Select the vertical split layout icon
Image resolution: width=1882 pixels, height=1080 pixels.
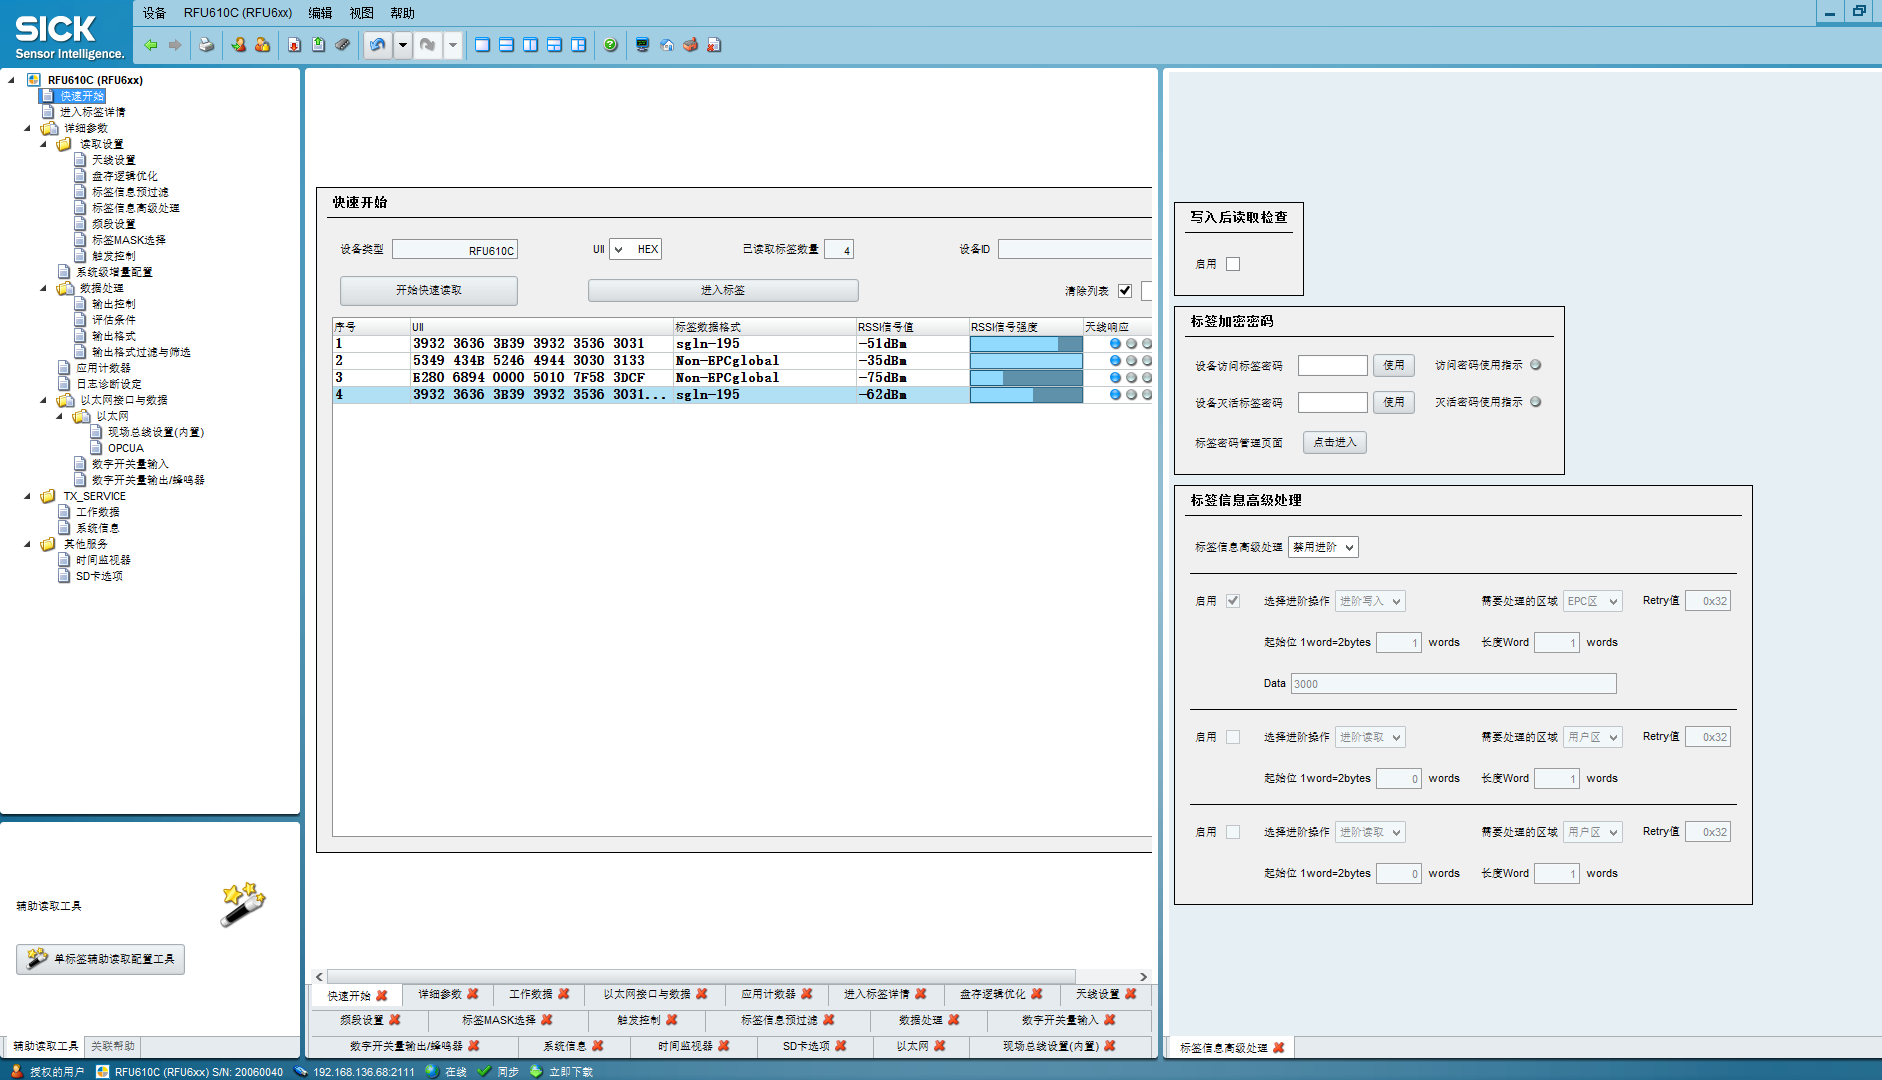click(x=530, y=45)
